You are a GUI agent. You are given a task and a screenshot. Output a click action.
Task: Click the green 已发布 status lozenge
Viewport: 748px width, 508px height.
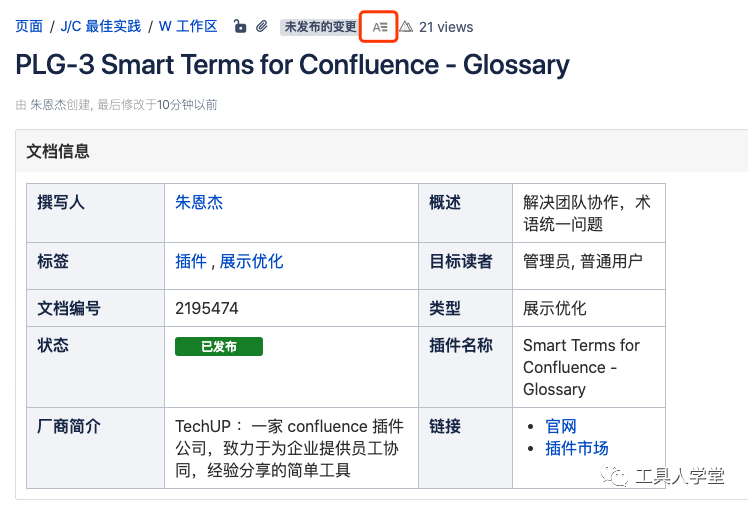point(219,346)
